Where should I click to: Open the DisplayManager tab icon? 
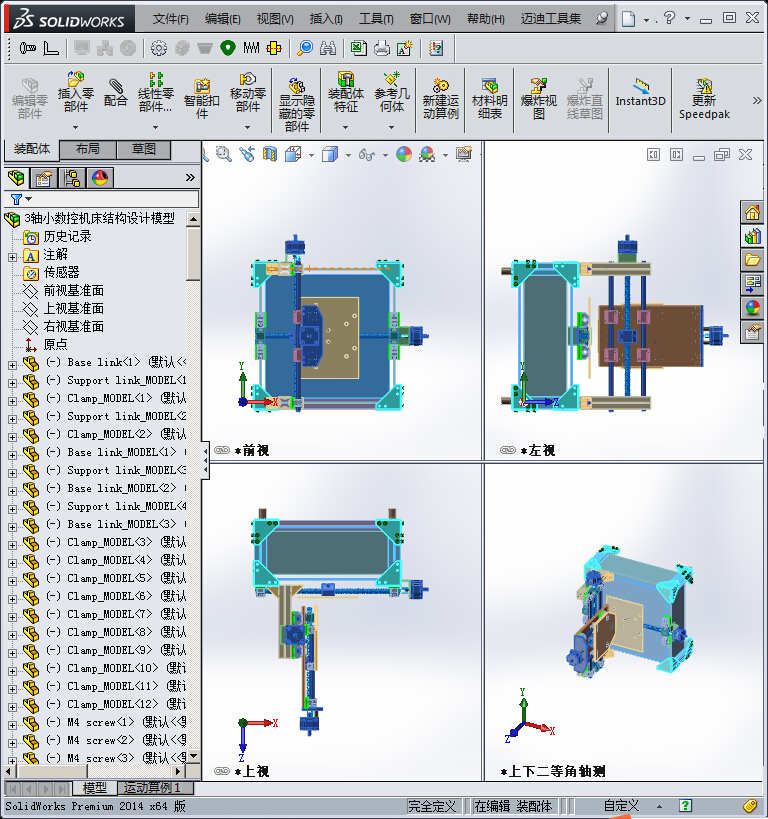(x=100, y=178)
